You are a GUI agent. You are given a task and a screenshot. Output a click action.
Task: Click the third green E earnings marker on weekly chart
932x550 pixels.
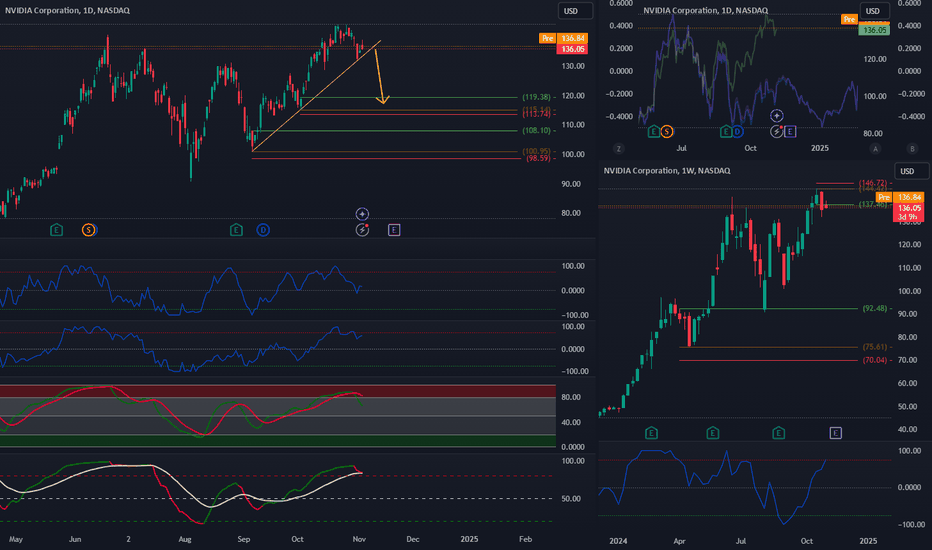pos(778,433)
